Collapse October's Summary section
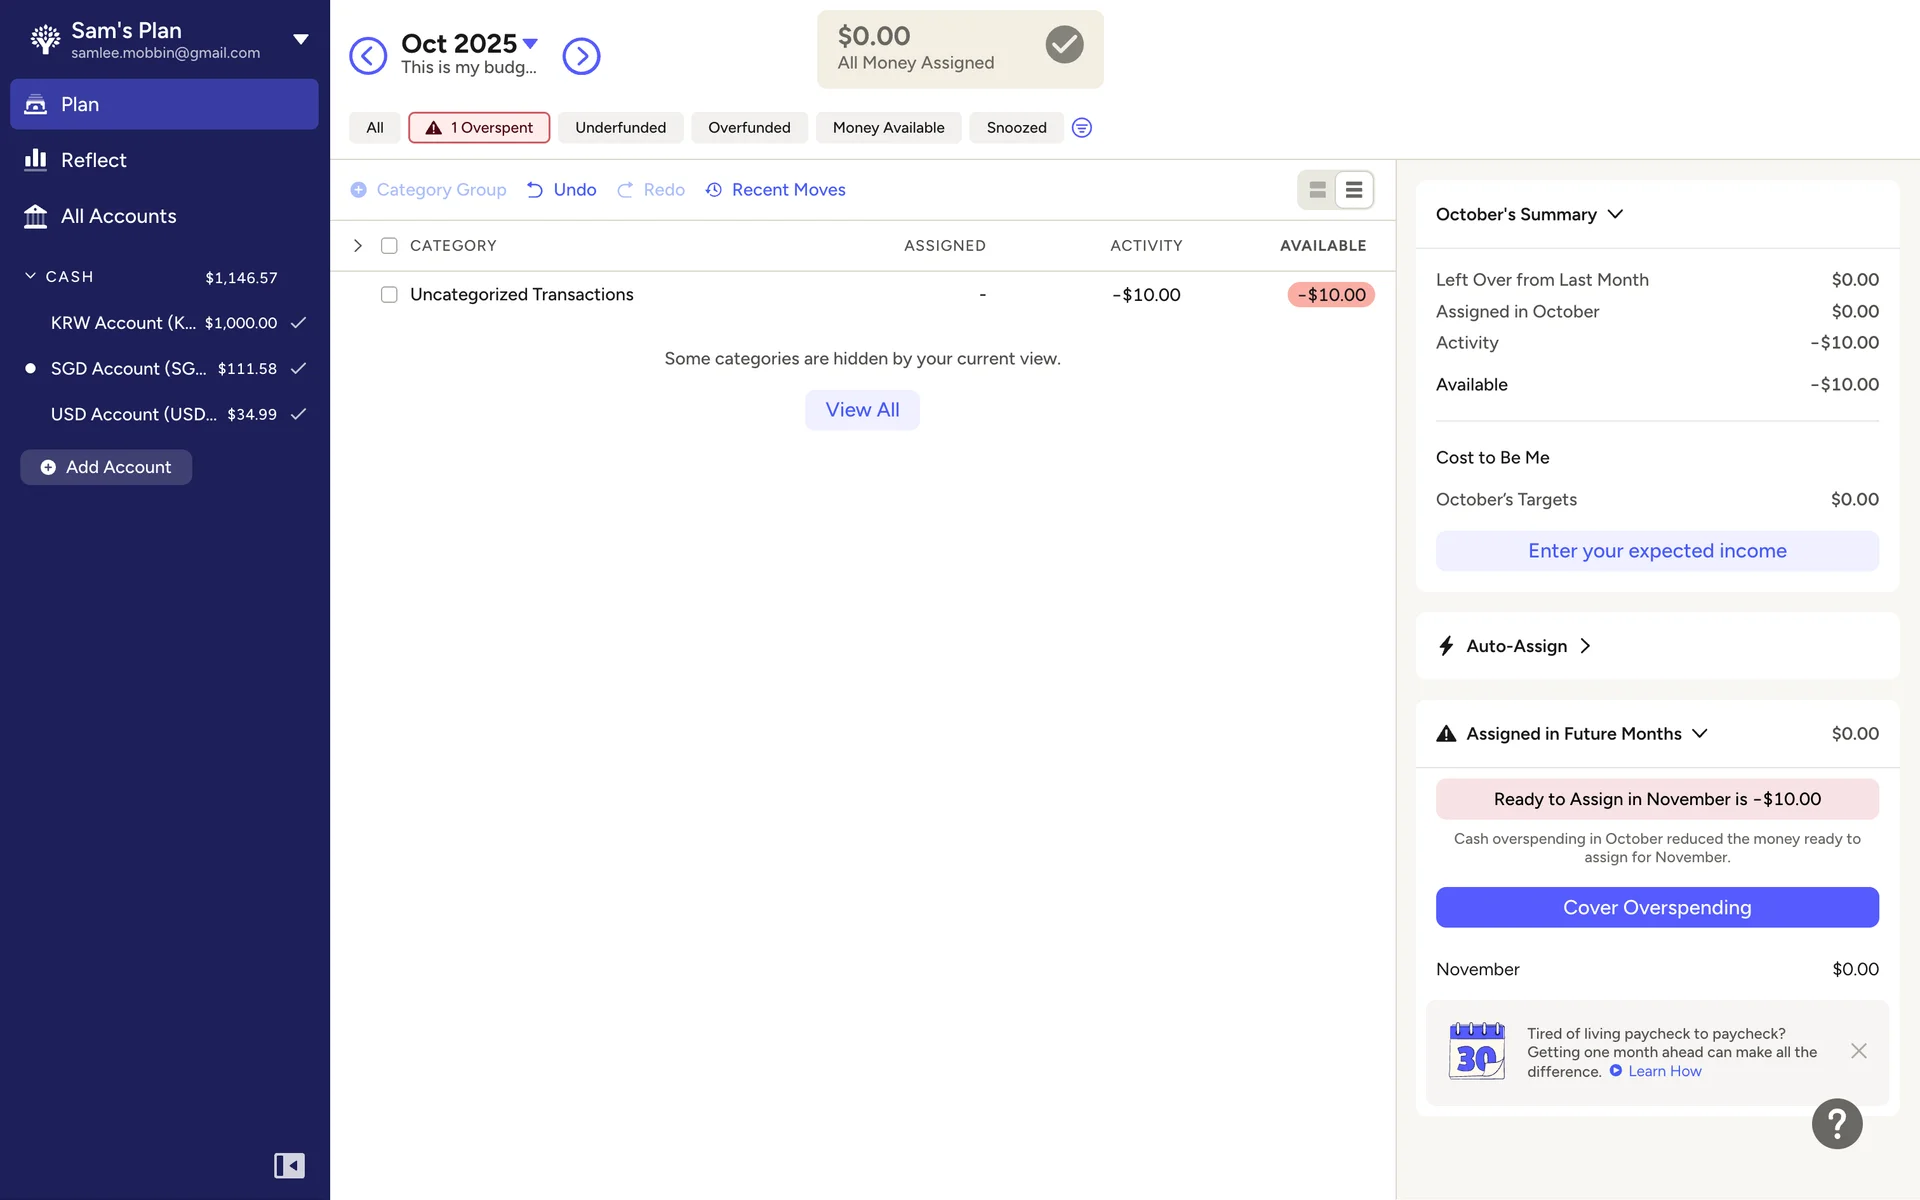Viewport: 1920px width, 1200px height. [x=1615, y=215]
